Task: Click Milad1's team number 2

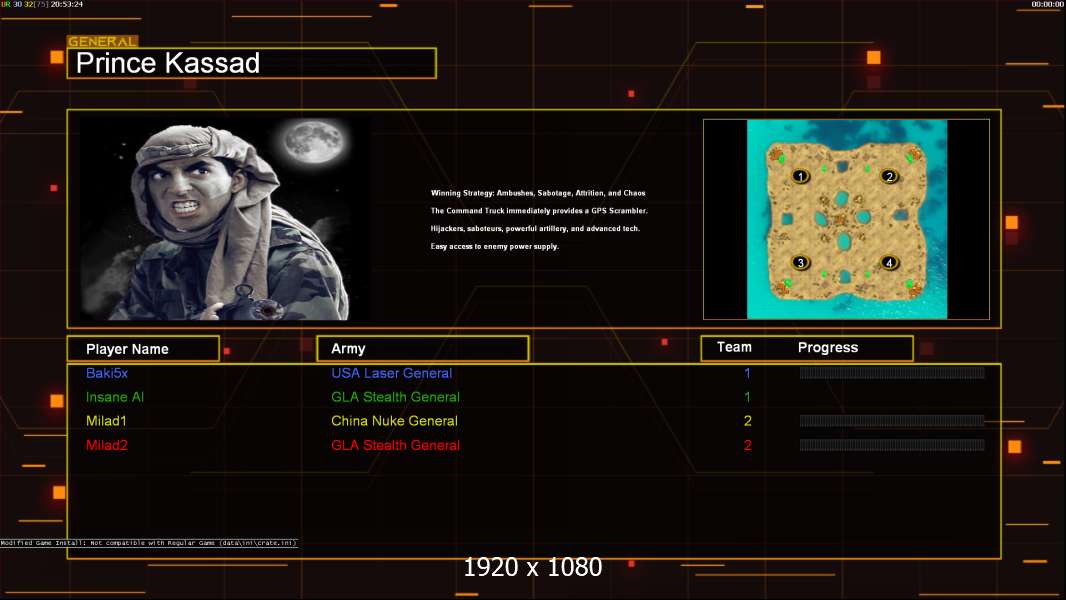Action: tap(747, 421)
